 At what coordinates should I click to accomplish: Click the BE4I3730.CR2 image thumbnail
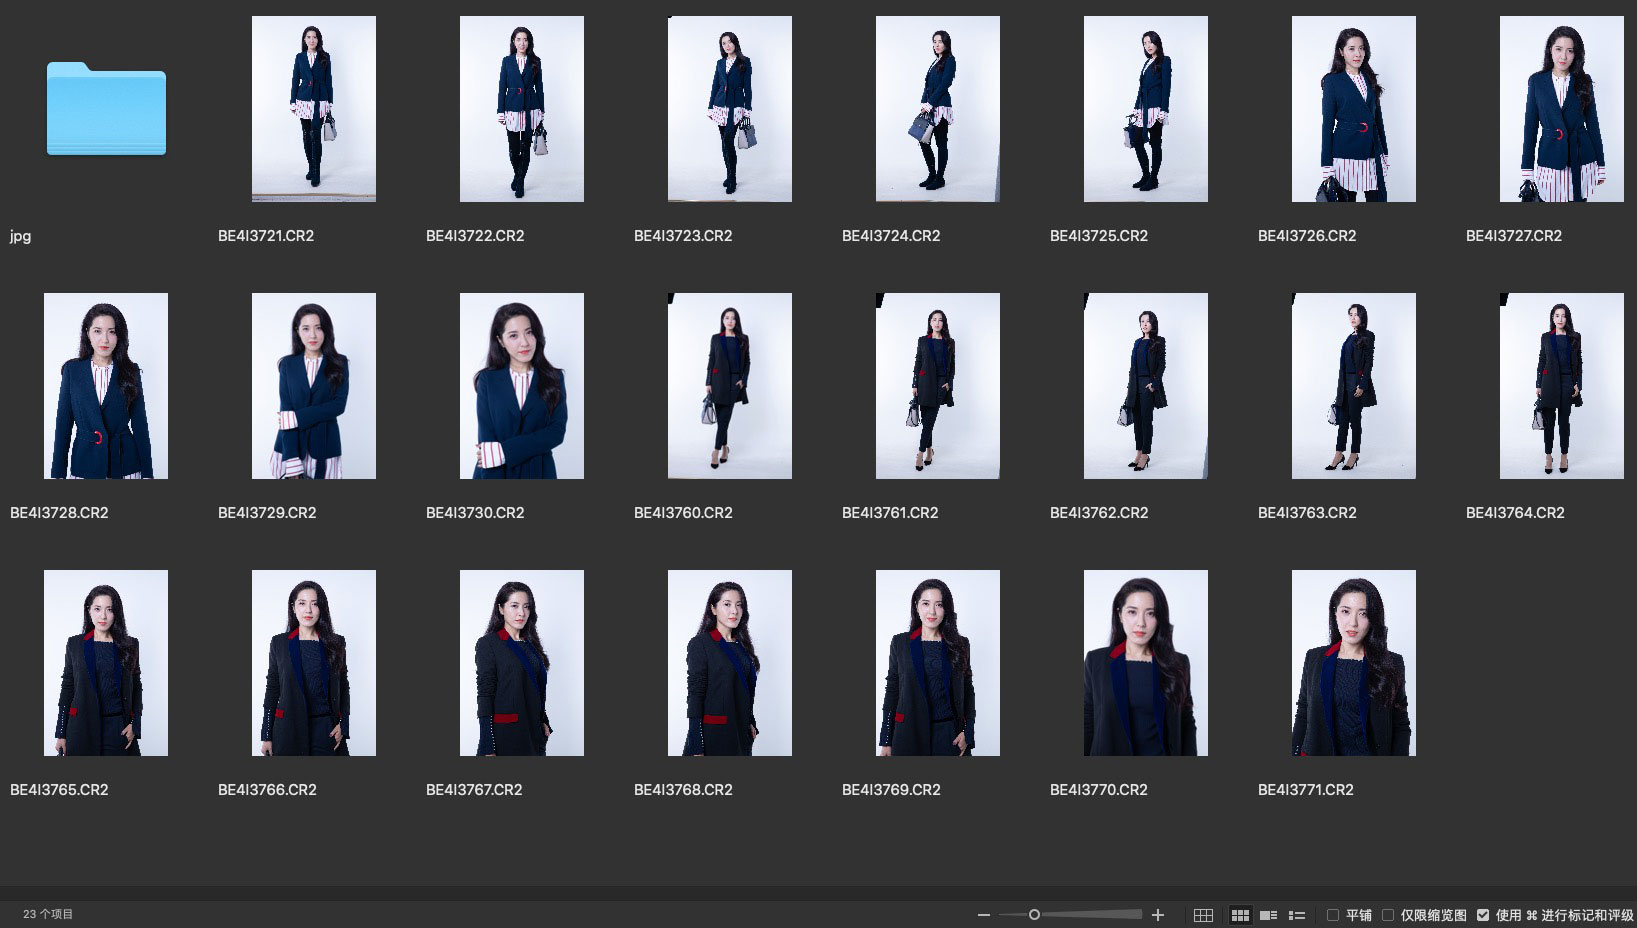coord(521,386)
